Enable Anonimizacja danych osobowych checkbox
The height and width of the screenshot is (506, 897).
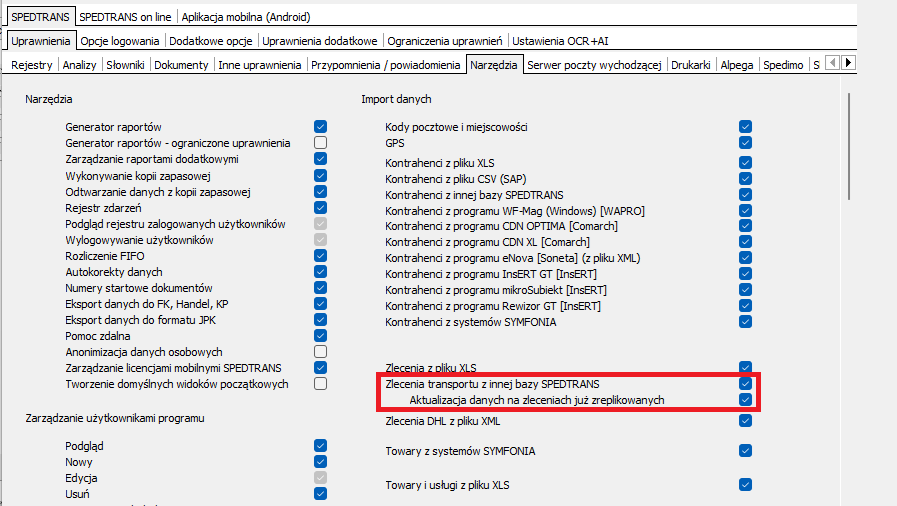(321, 352)
